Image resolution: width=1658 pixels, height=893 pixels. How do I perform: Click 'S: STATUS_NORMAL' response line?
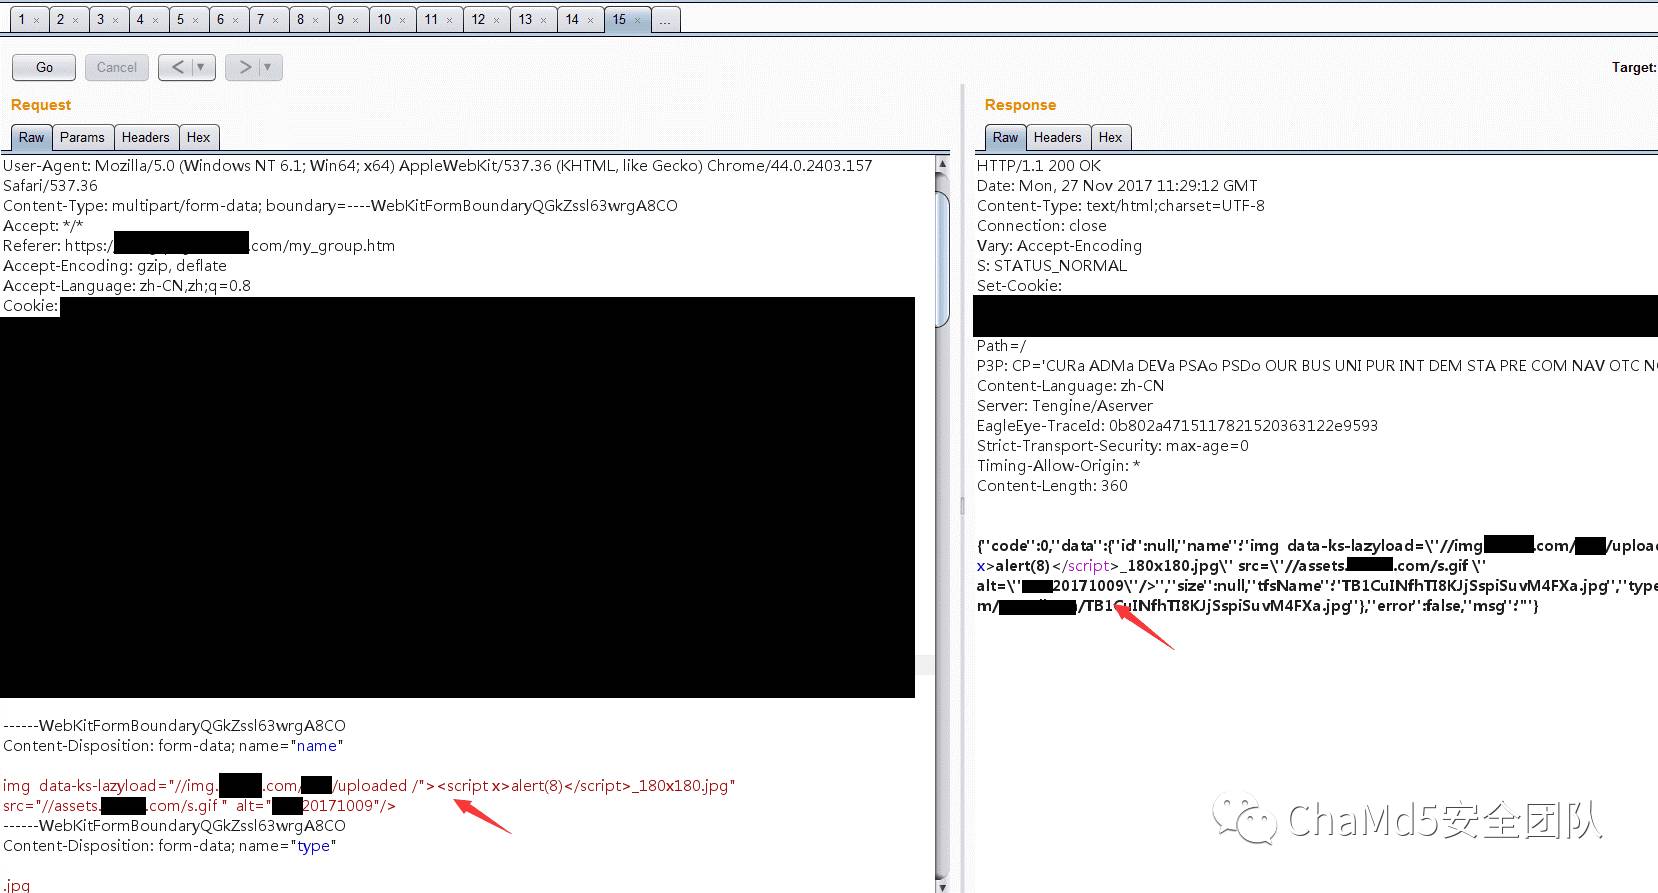1052,266
